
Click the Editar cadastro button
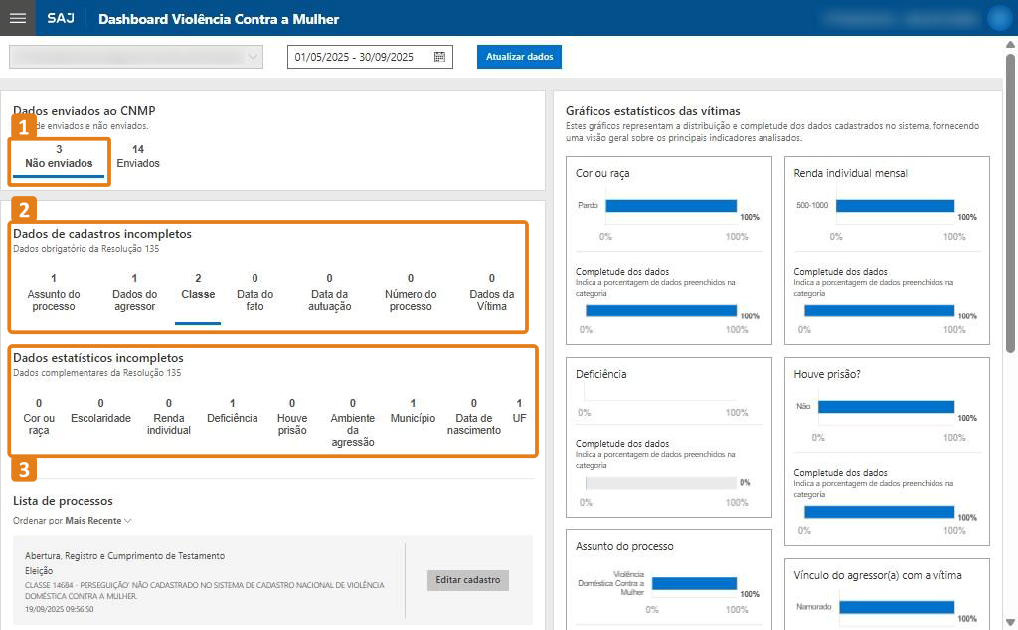[x=468, y=580]
